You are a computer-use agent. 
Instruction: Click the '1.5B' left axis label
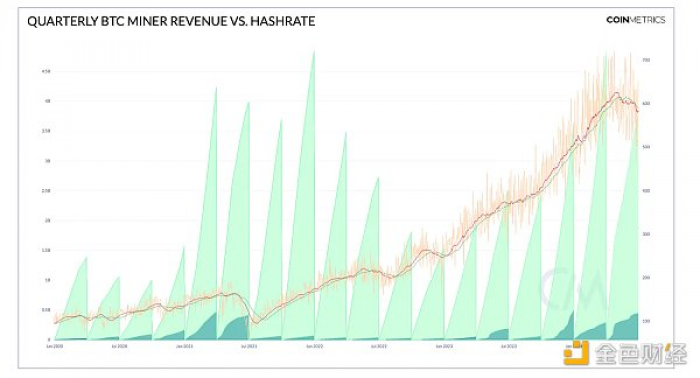coord(46,250)
